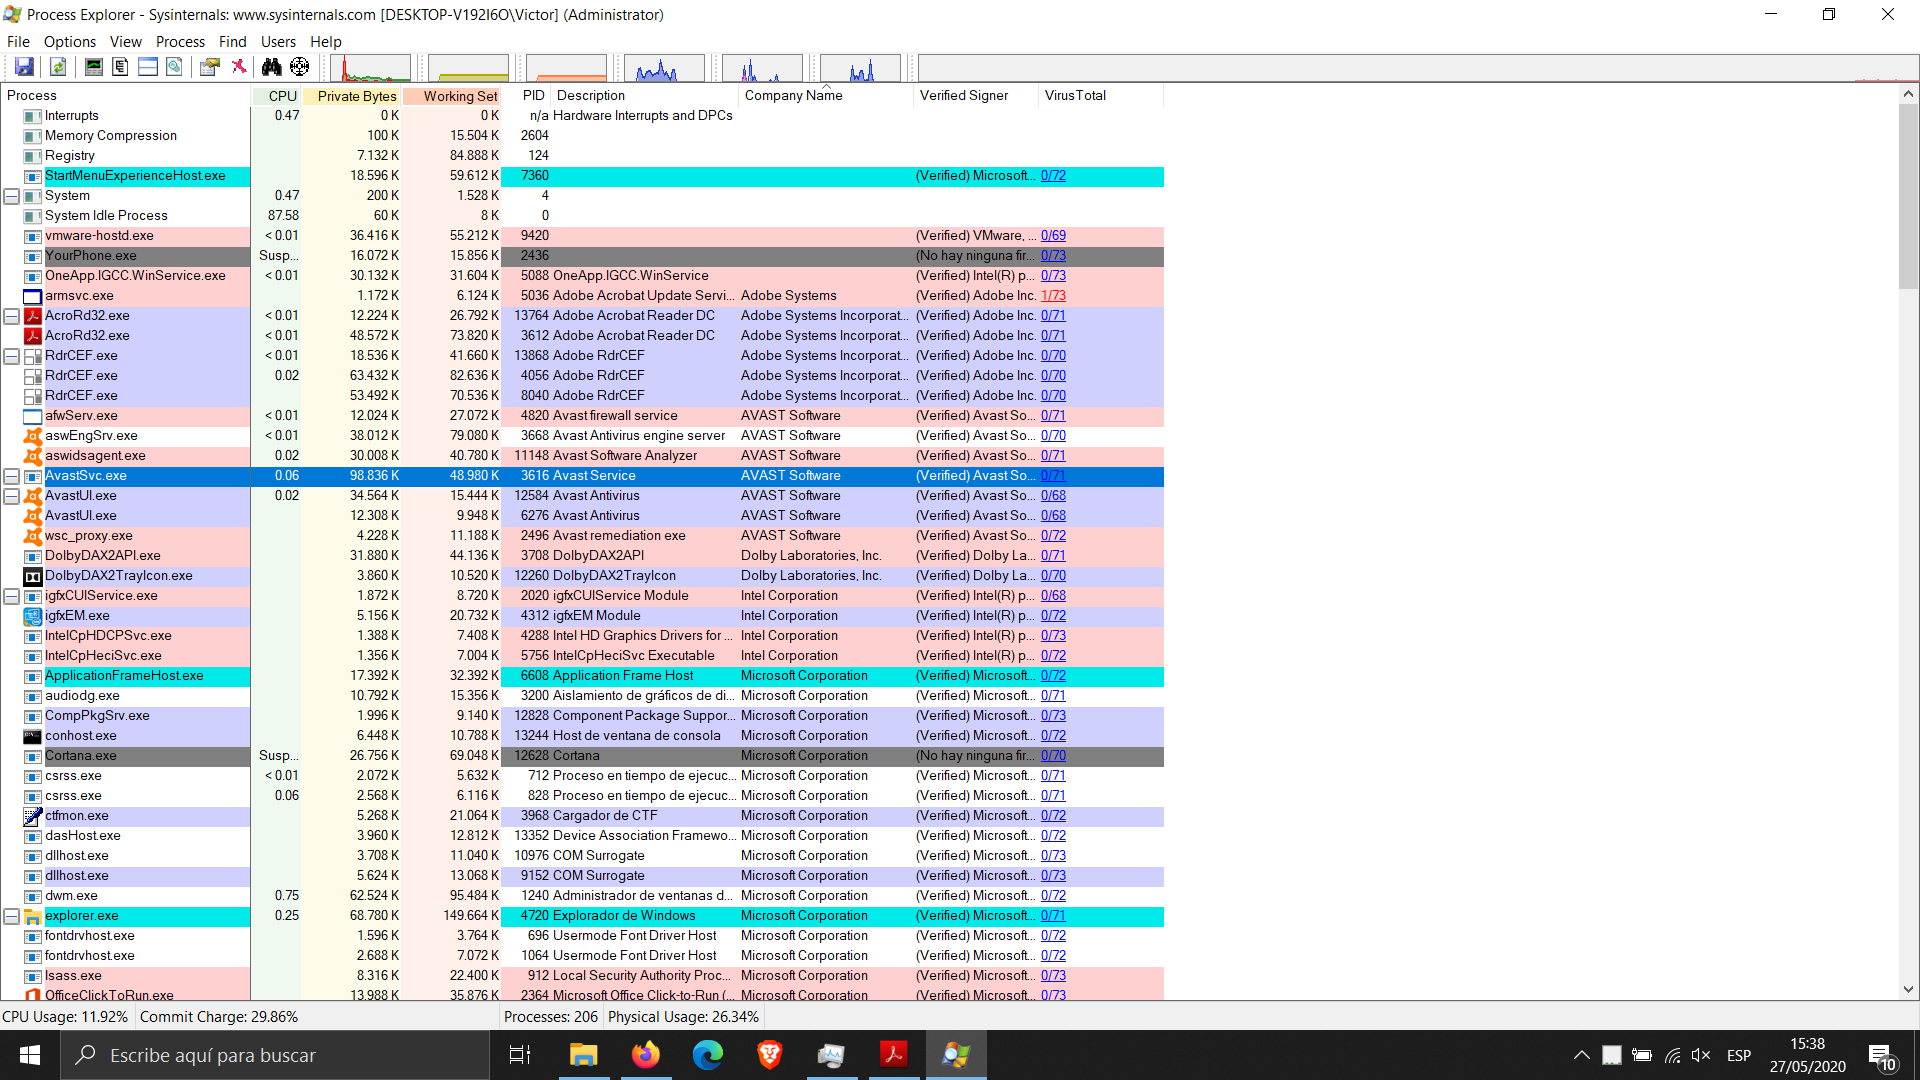The height and width of the screenshot is (1080, 1920).
Task: Select the crosshair Find Window's Process icon
Action: pos(299,67)
